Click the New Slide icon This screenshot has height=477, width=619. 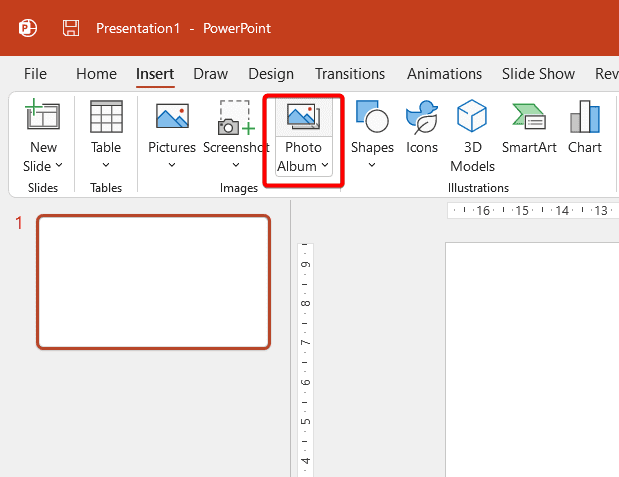pyautogui.click(x=43, y=117)
